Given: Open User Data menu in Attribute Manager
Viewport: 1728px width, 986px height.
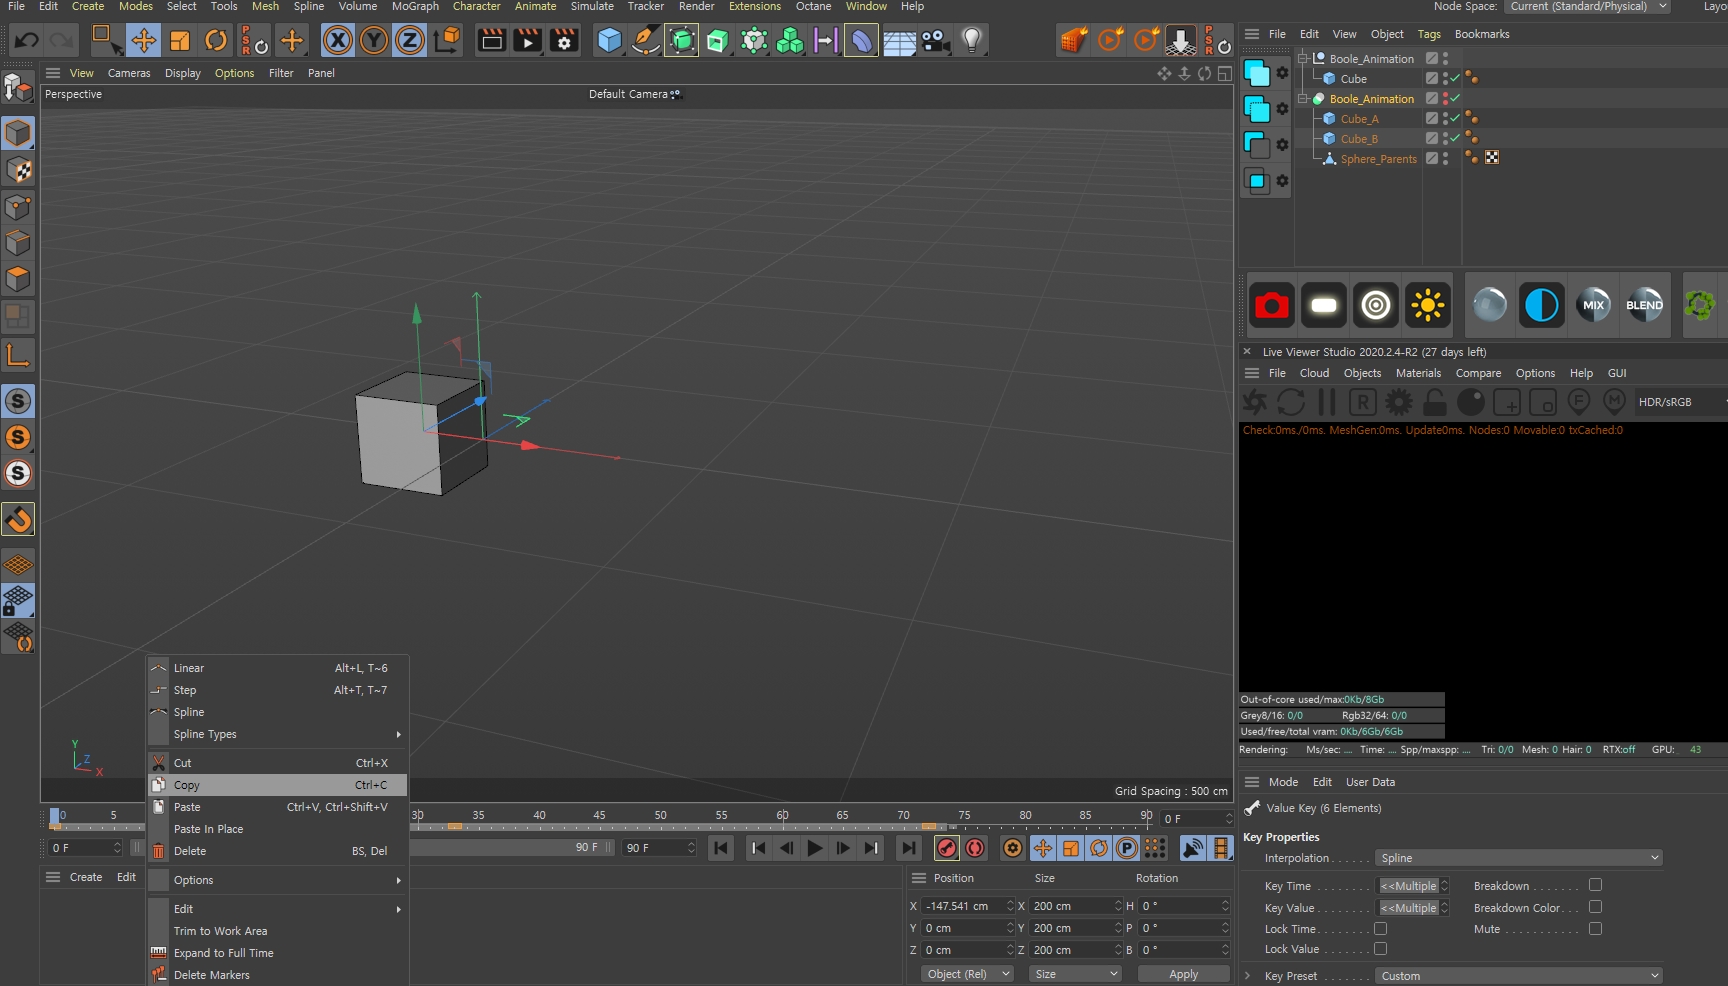Looking at the screenshot, I should click(x=1370, y=782).
